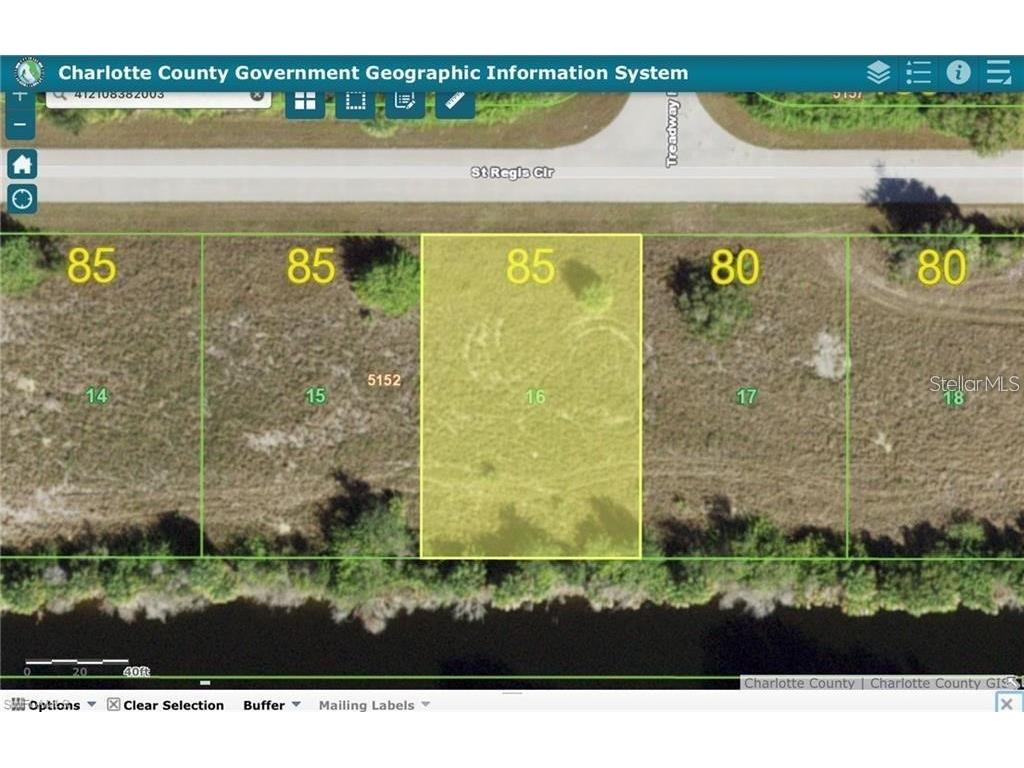Expand the Mailing Labels dropdown
The image size is (1024, 768).
tap(373, 705)
